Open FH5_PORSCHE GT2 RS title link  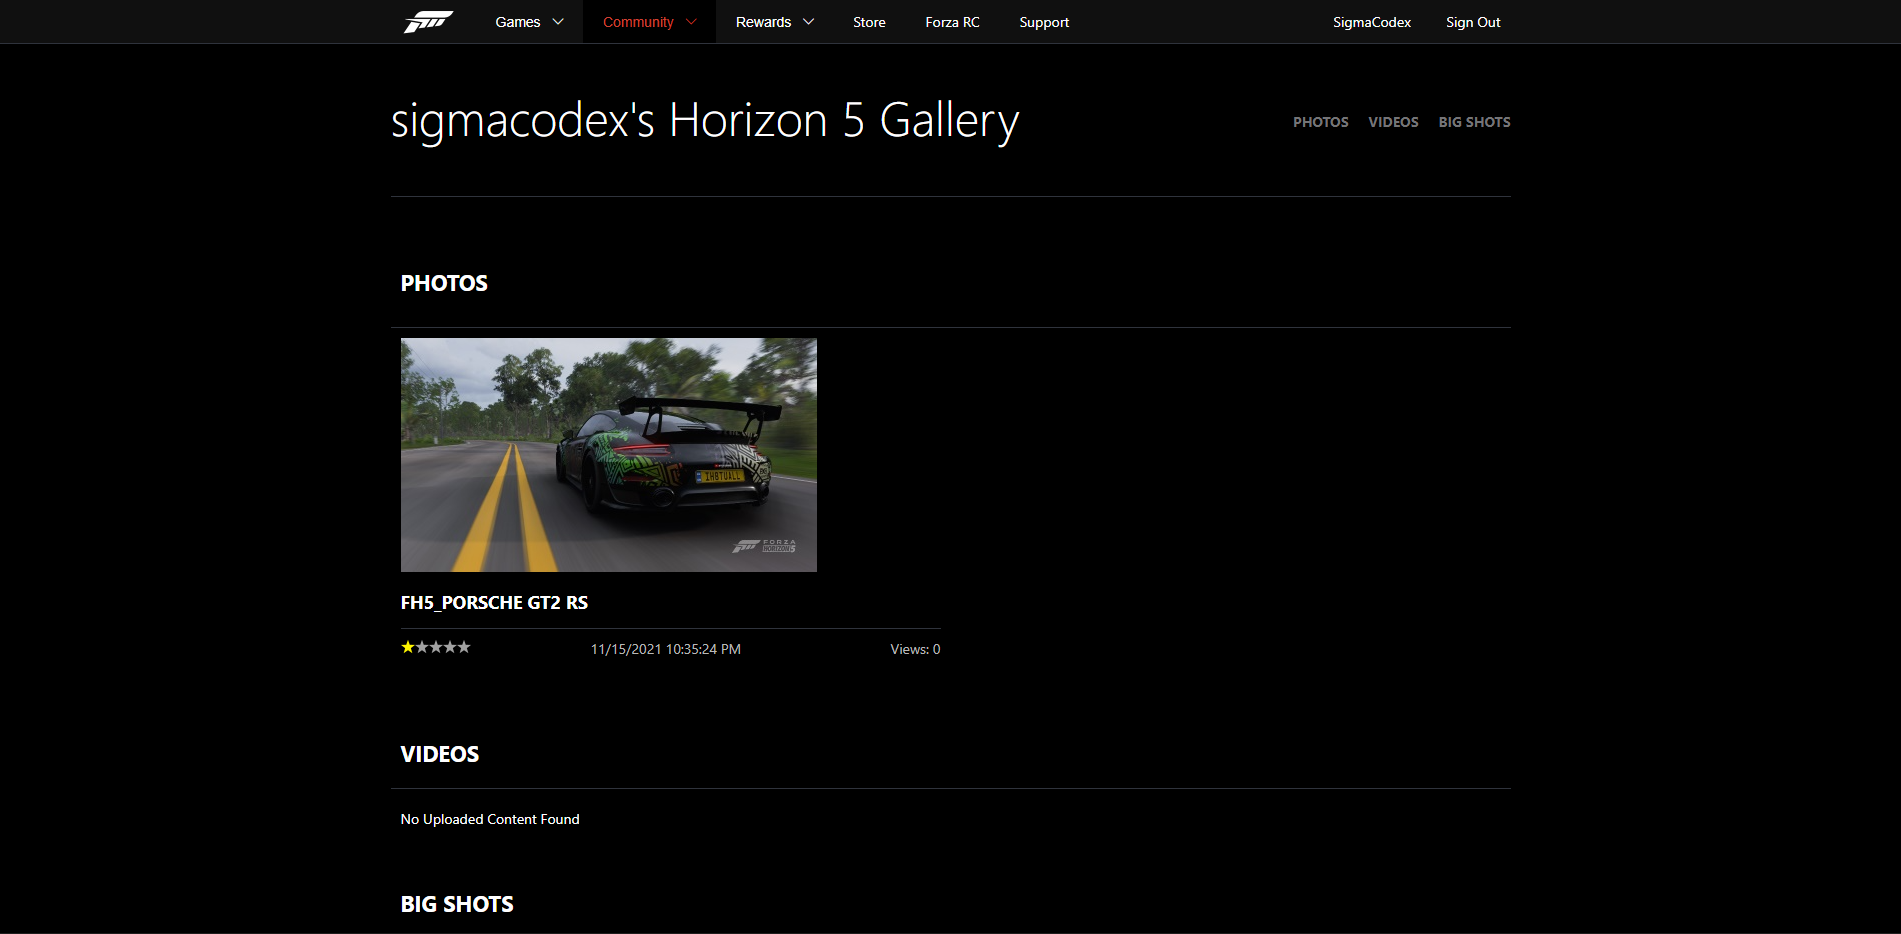[x=494, y=603]
